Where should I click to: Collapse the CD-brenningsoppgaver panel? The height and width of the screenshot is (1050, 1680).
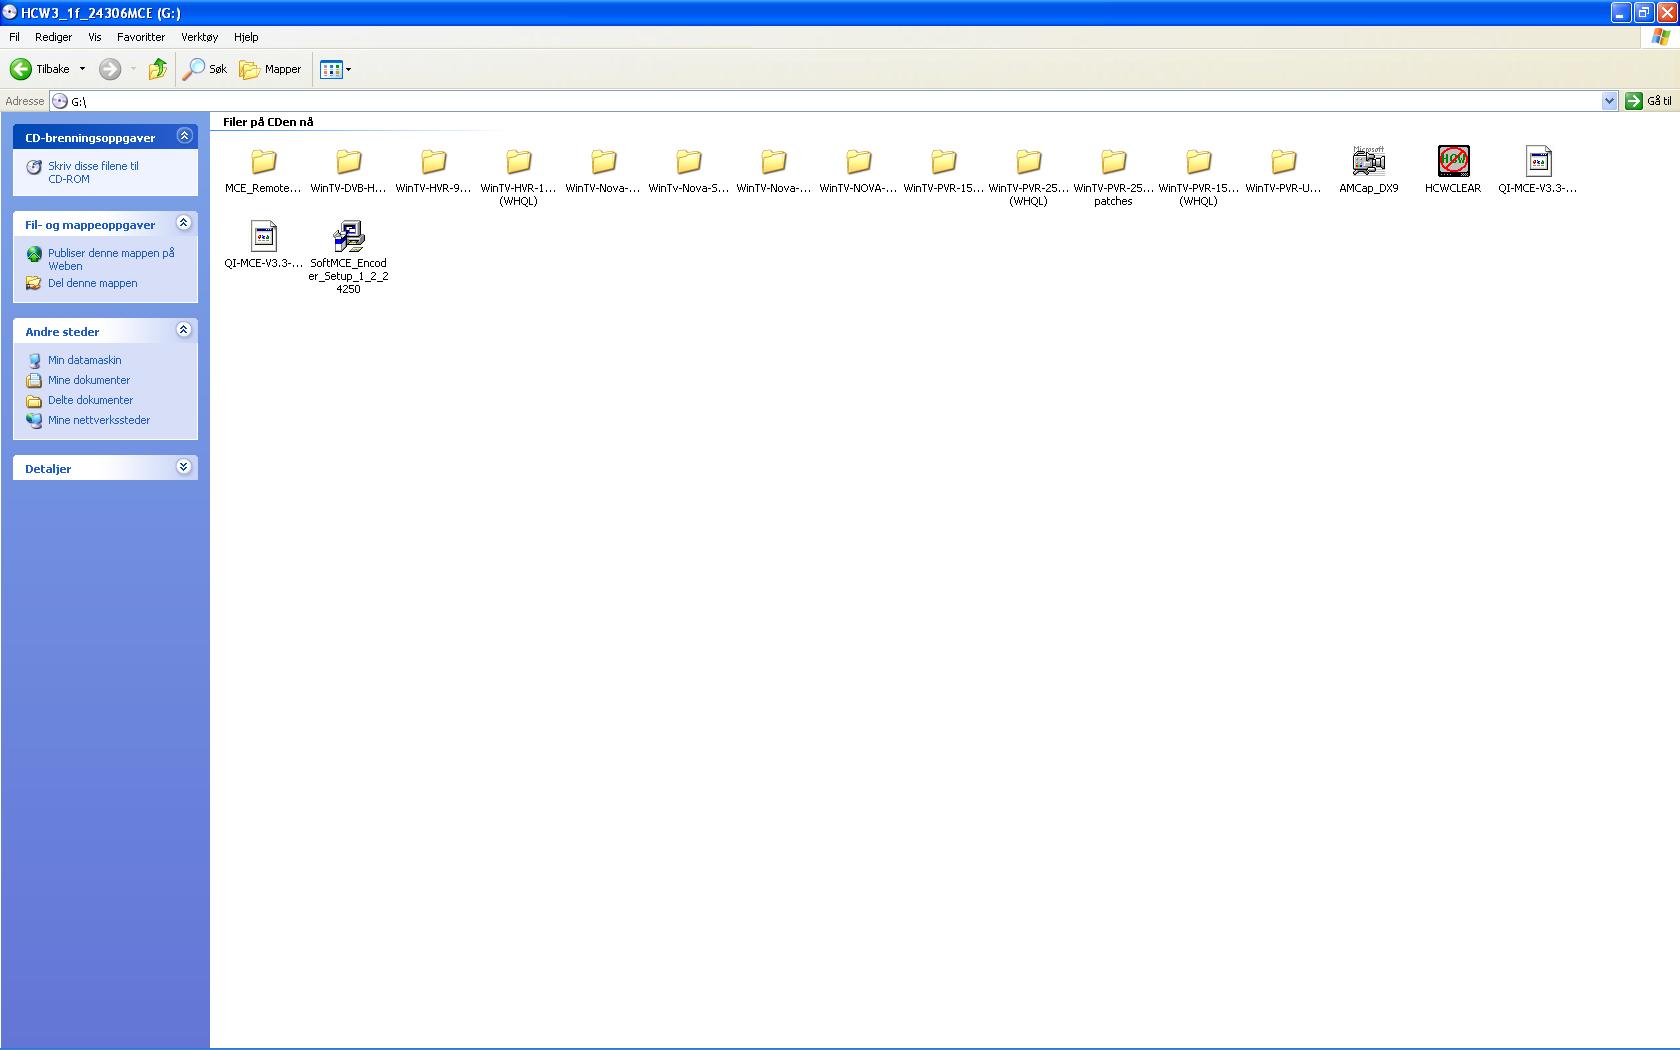click(x=184, y=136)
